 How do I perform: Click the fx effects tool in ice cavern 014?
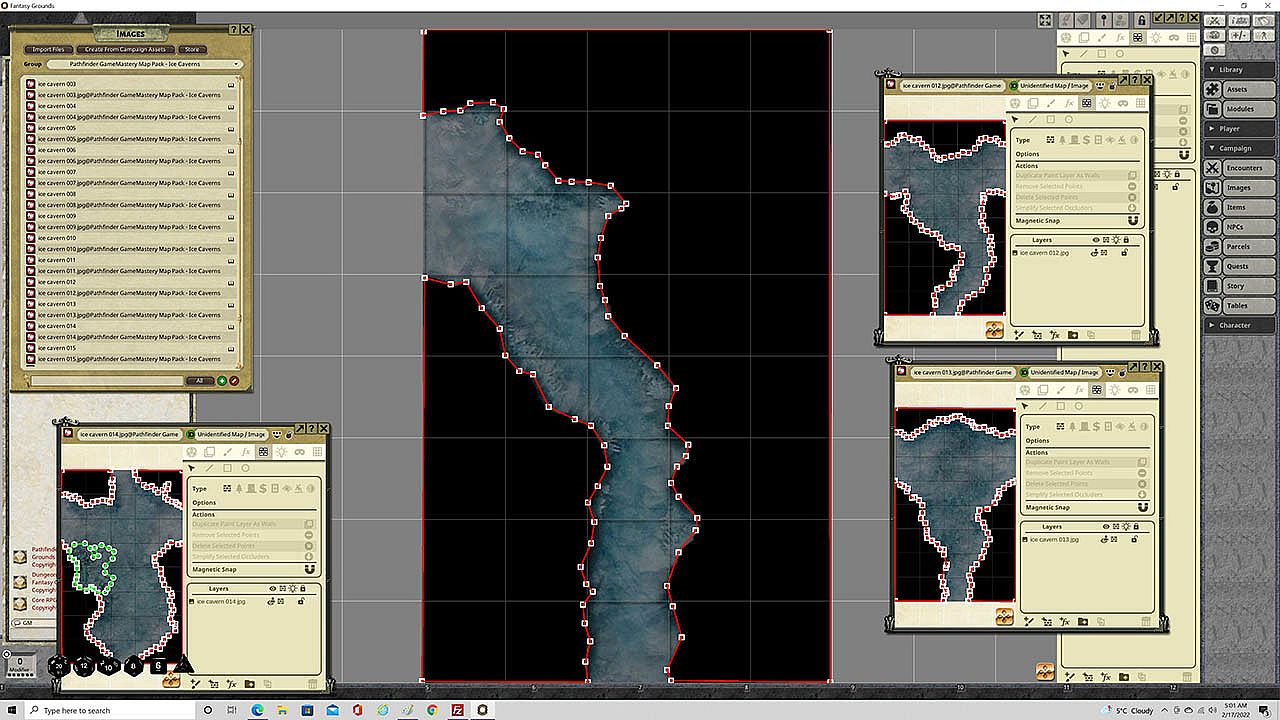pyautogui.click(x=245, y=452)
